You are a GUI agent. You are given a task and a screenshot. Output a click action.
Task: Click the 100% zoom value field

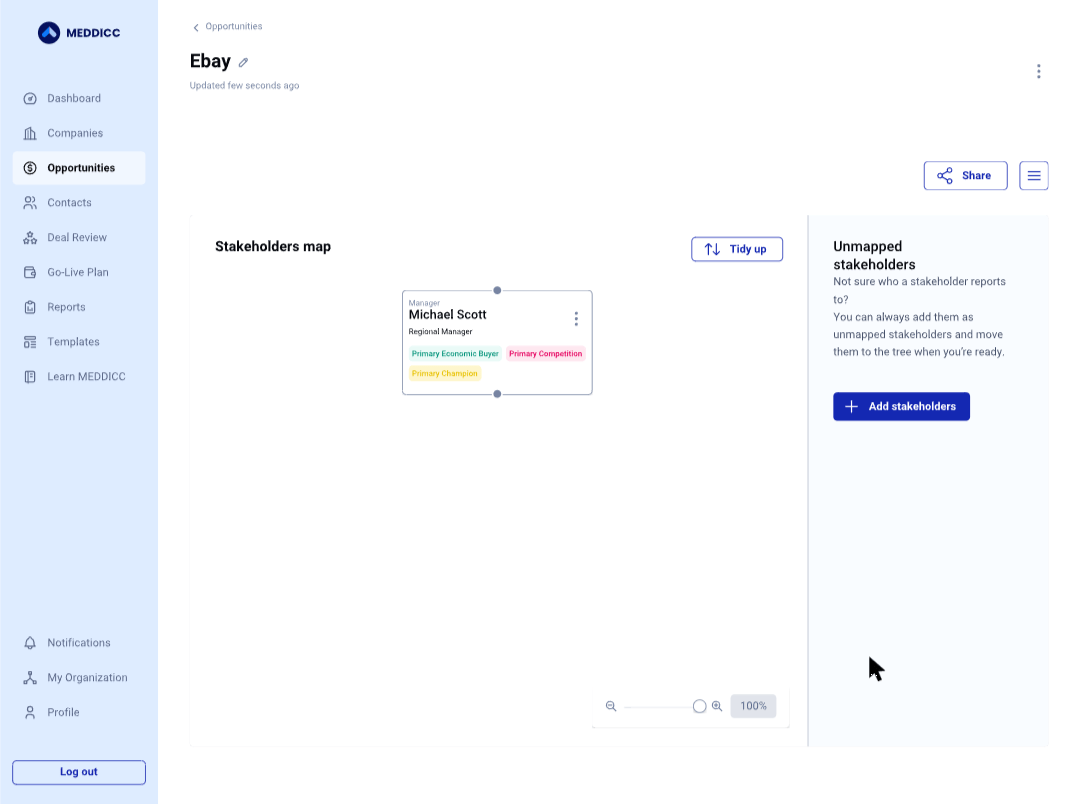click(754, 706)
